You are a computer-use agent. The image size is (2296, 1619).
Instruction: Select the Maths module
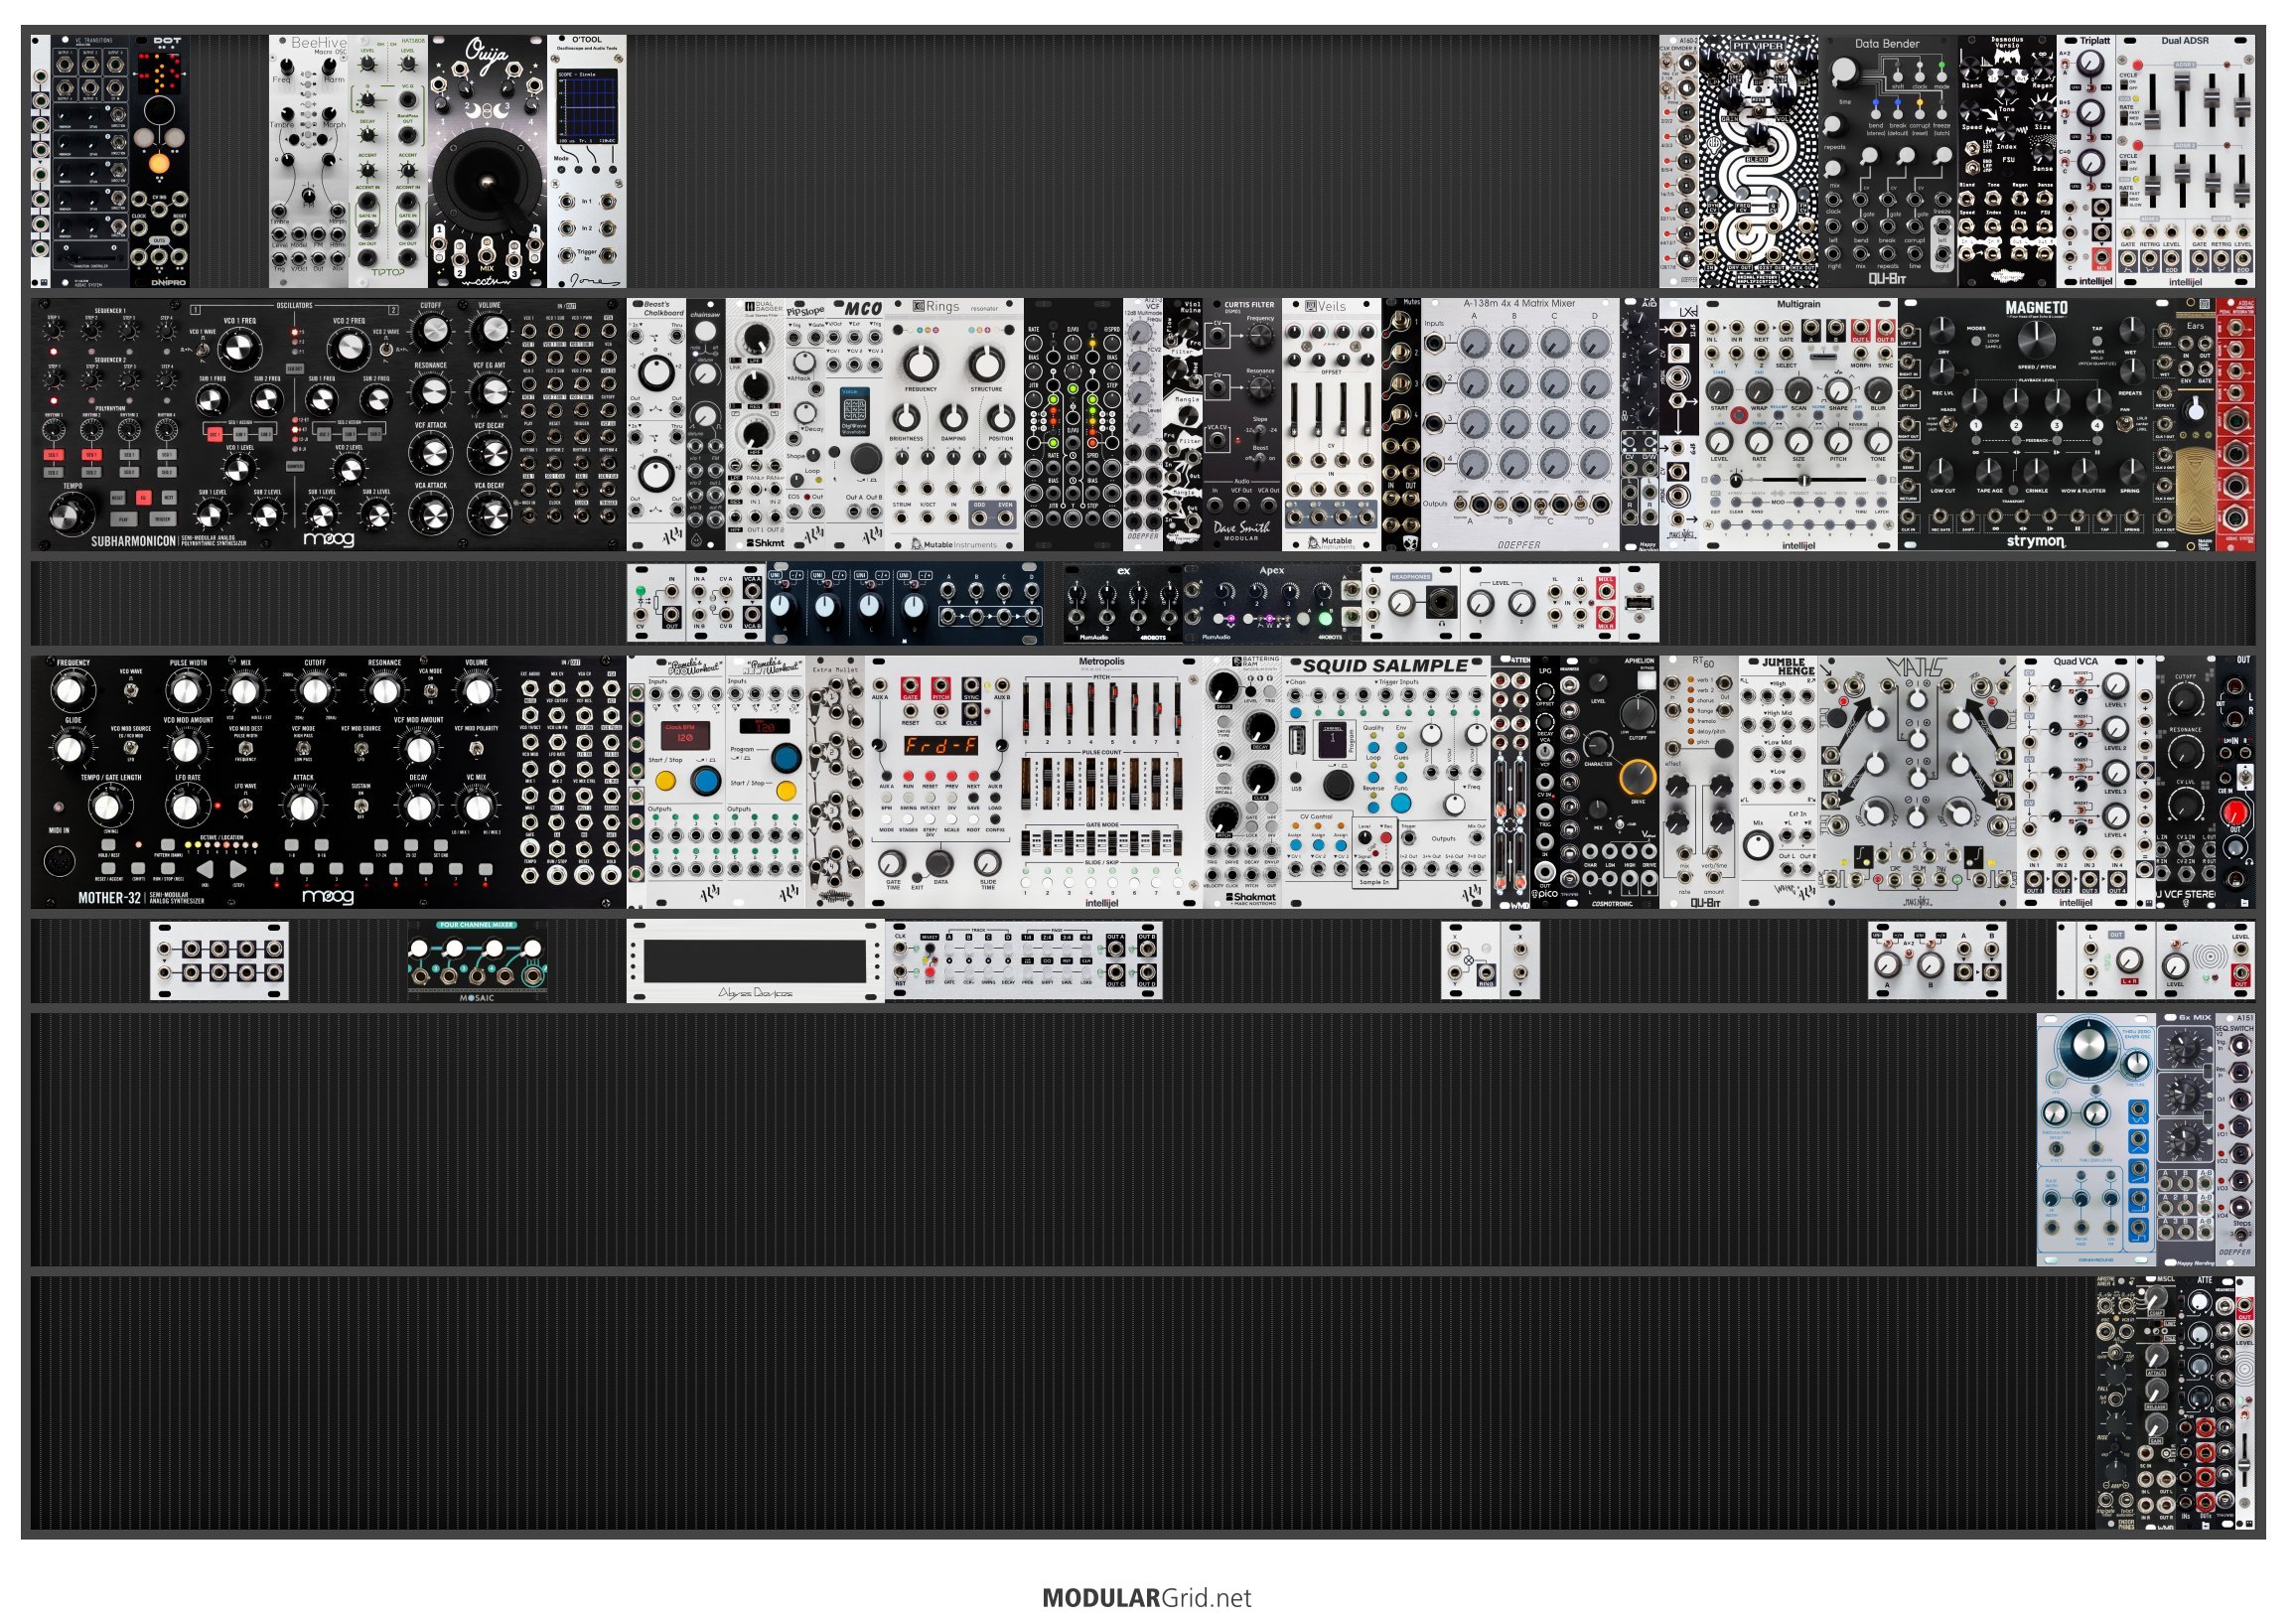[1918, 783]
